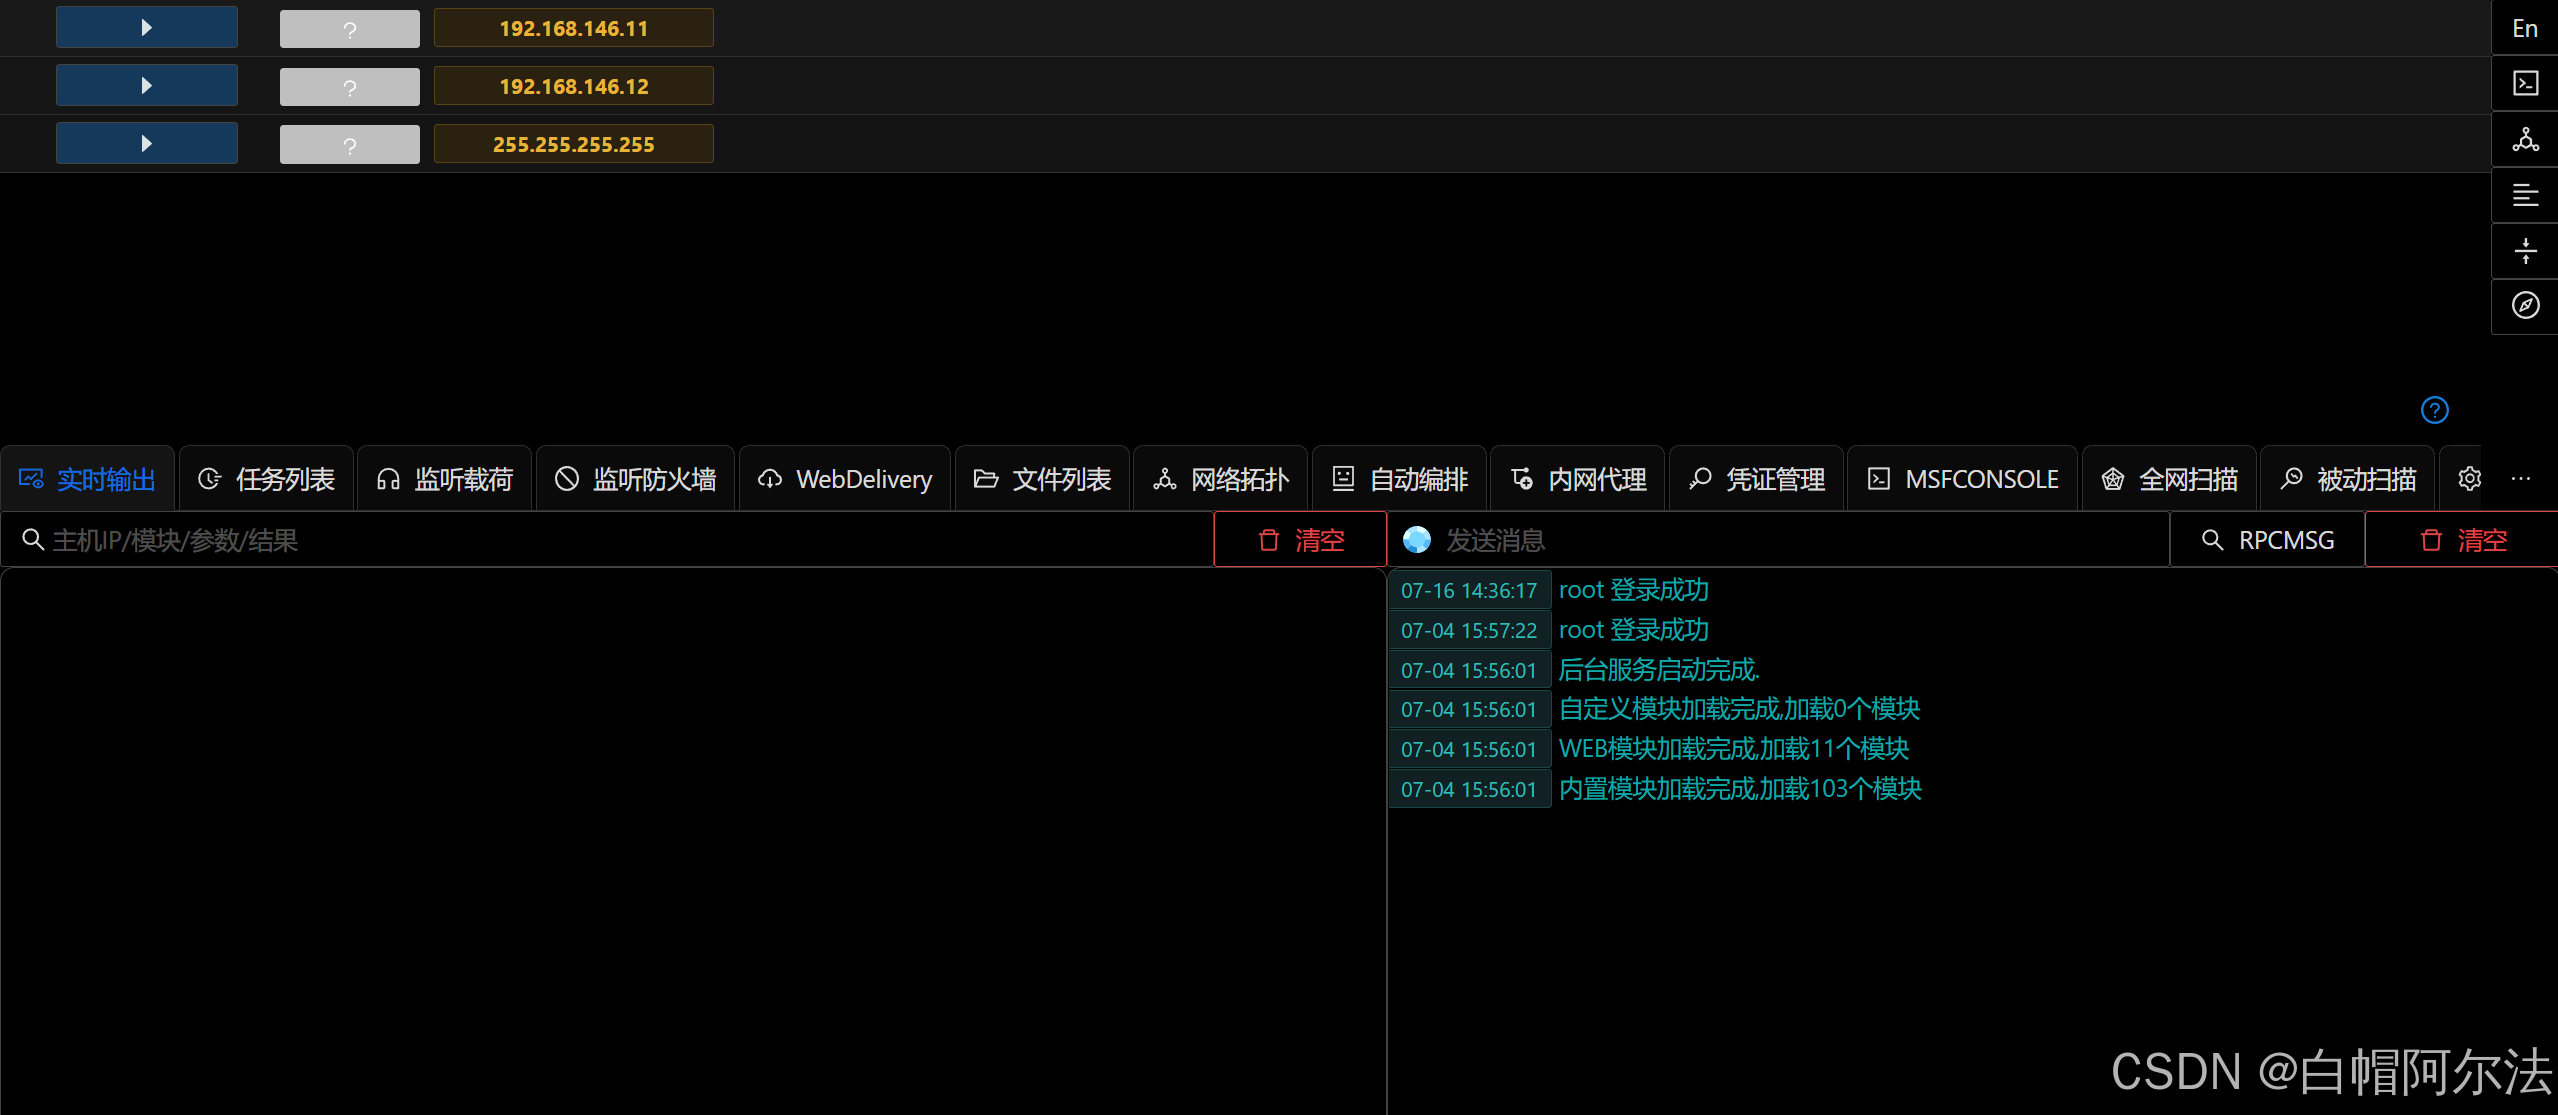Open the 被动扫描 tab
This screenshot has width=2558, height=1115.
[2348, 479]
